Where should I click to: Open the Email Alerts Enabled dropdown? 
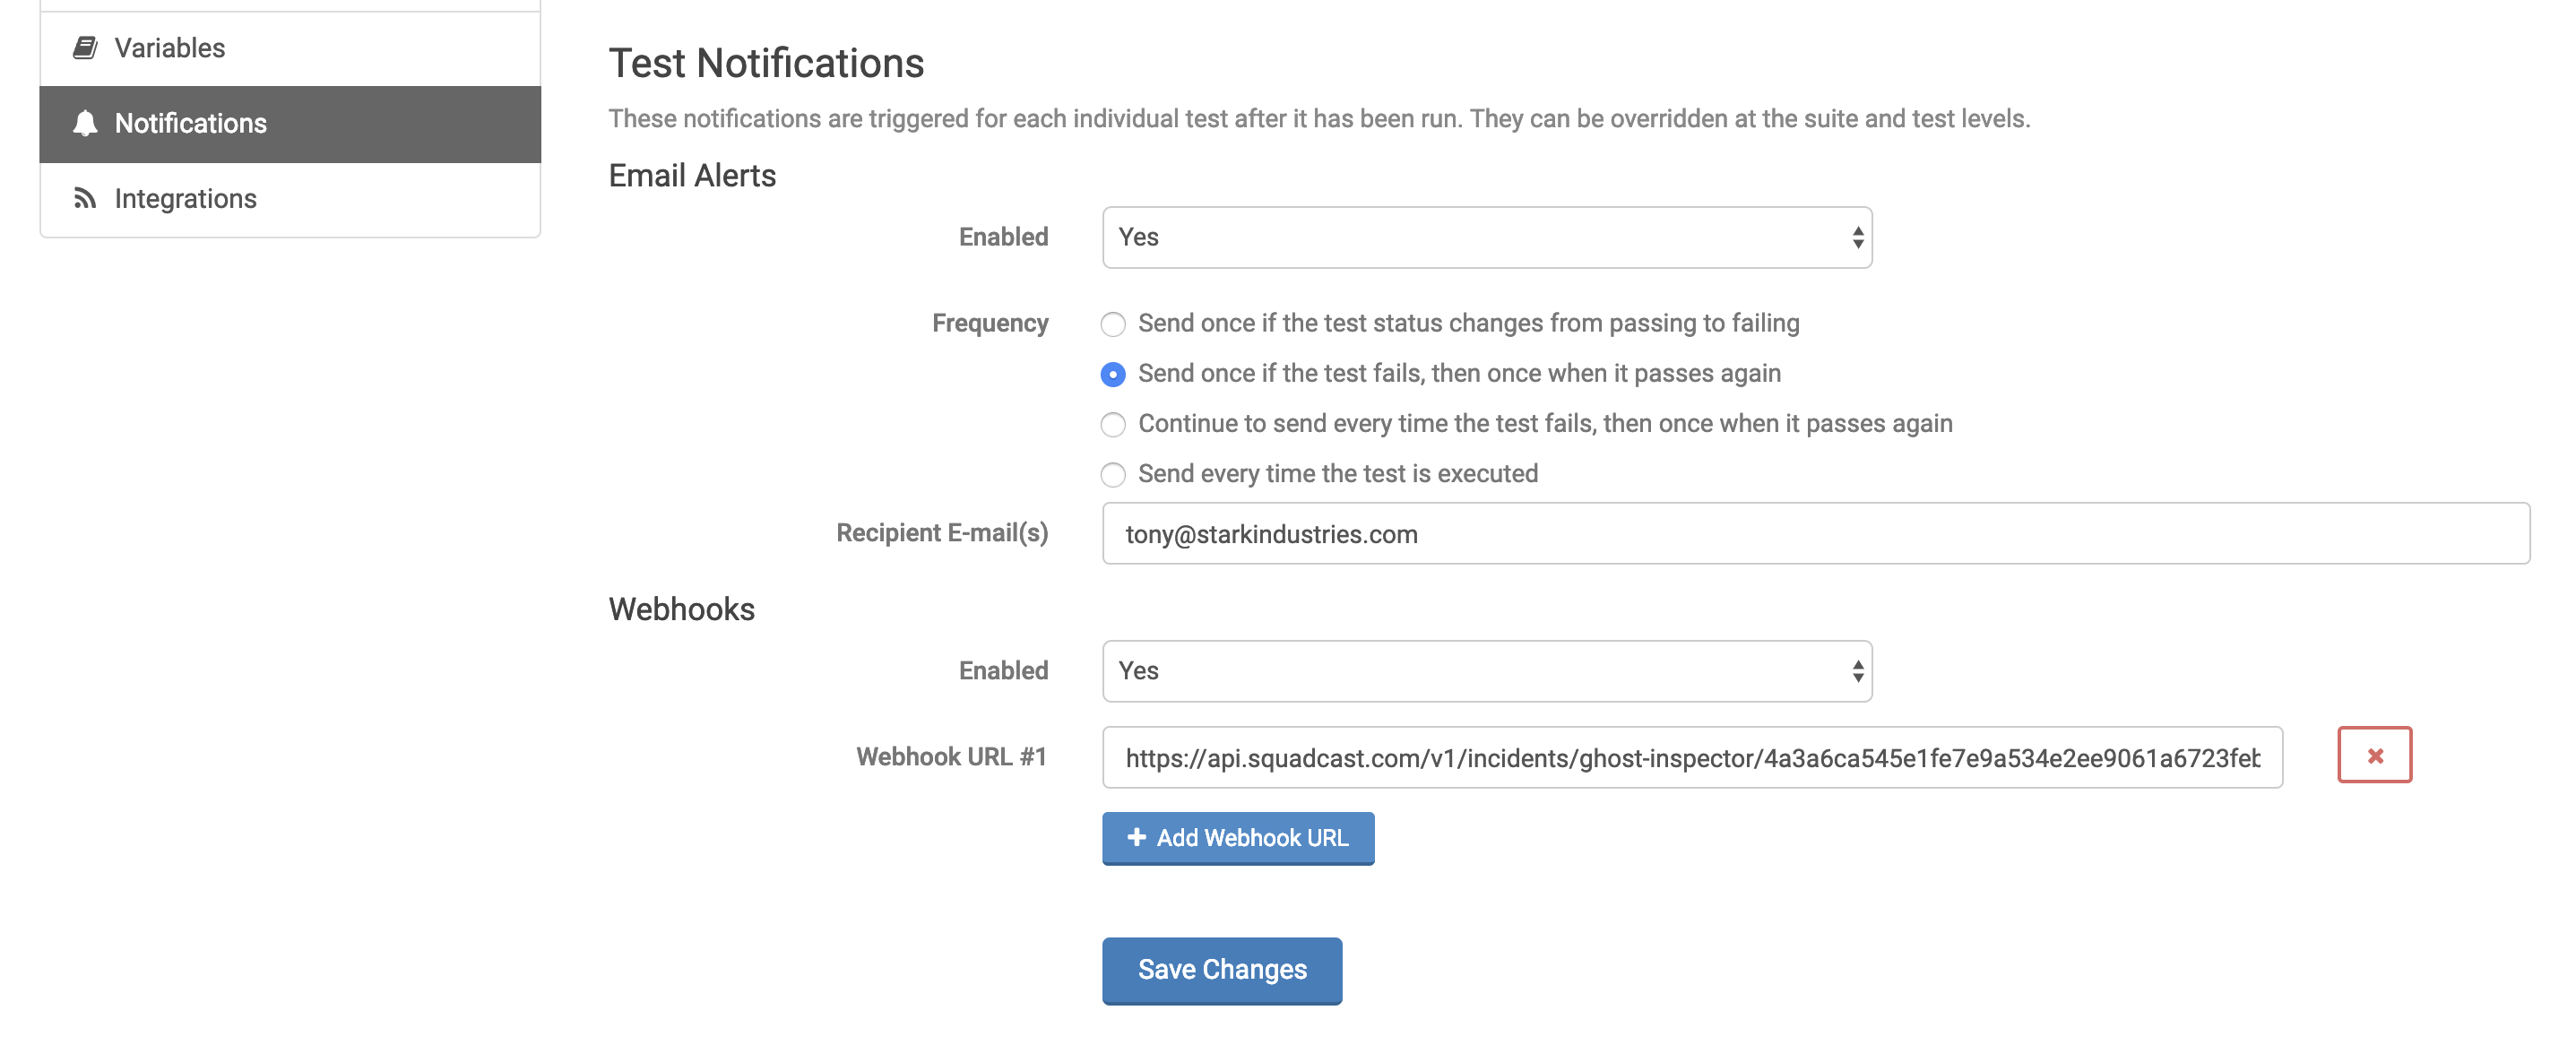pos(1486,238)
